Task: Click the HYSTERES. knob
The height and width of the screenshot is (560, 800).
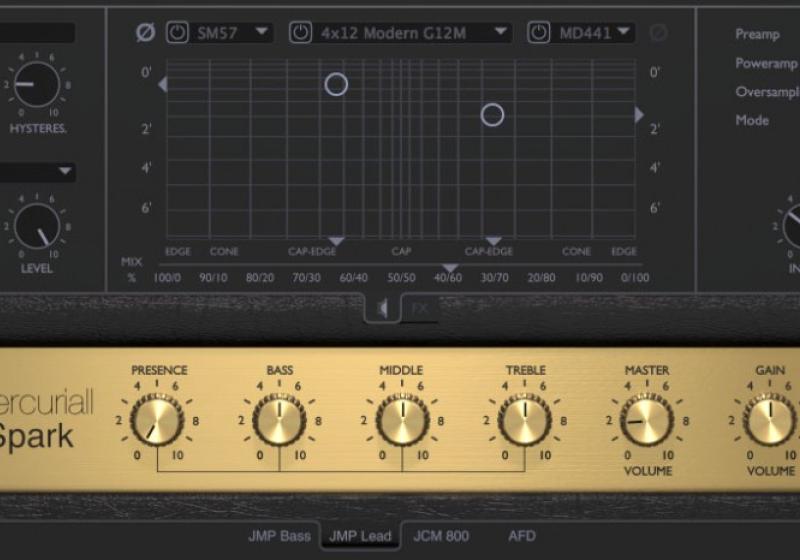Action: coord(37,85)
